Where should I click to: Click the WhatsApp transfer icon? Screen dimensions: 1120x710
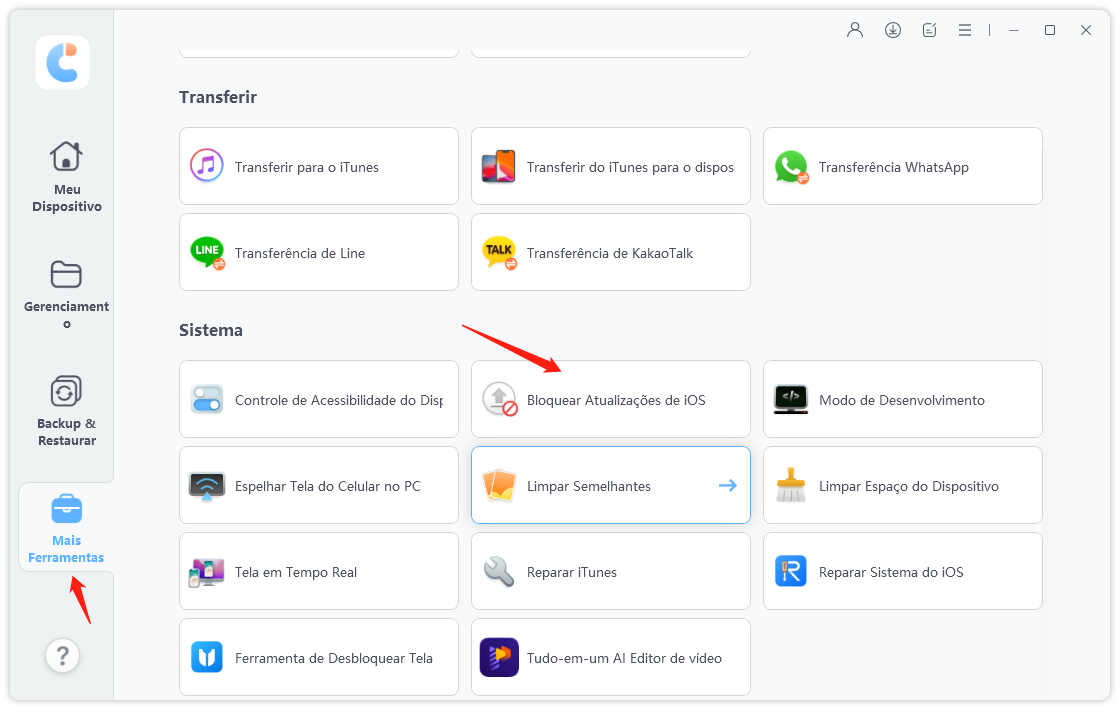791,167
